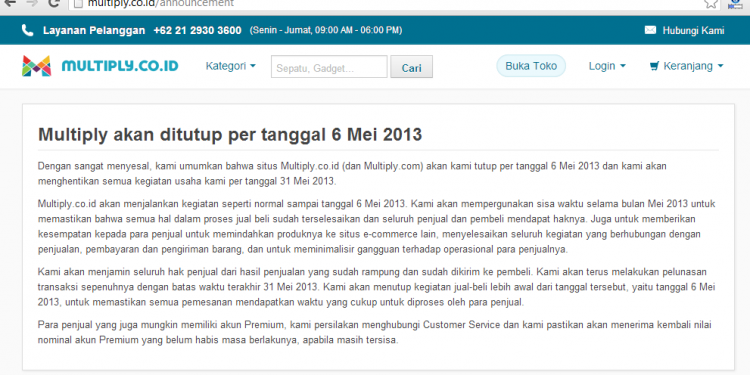Click the Layanan Pelanggan label
This screenshot has height=375, width=750.
click(x=94, y=31)
